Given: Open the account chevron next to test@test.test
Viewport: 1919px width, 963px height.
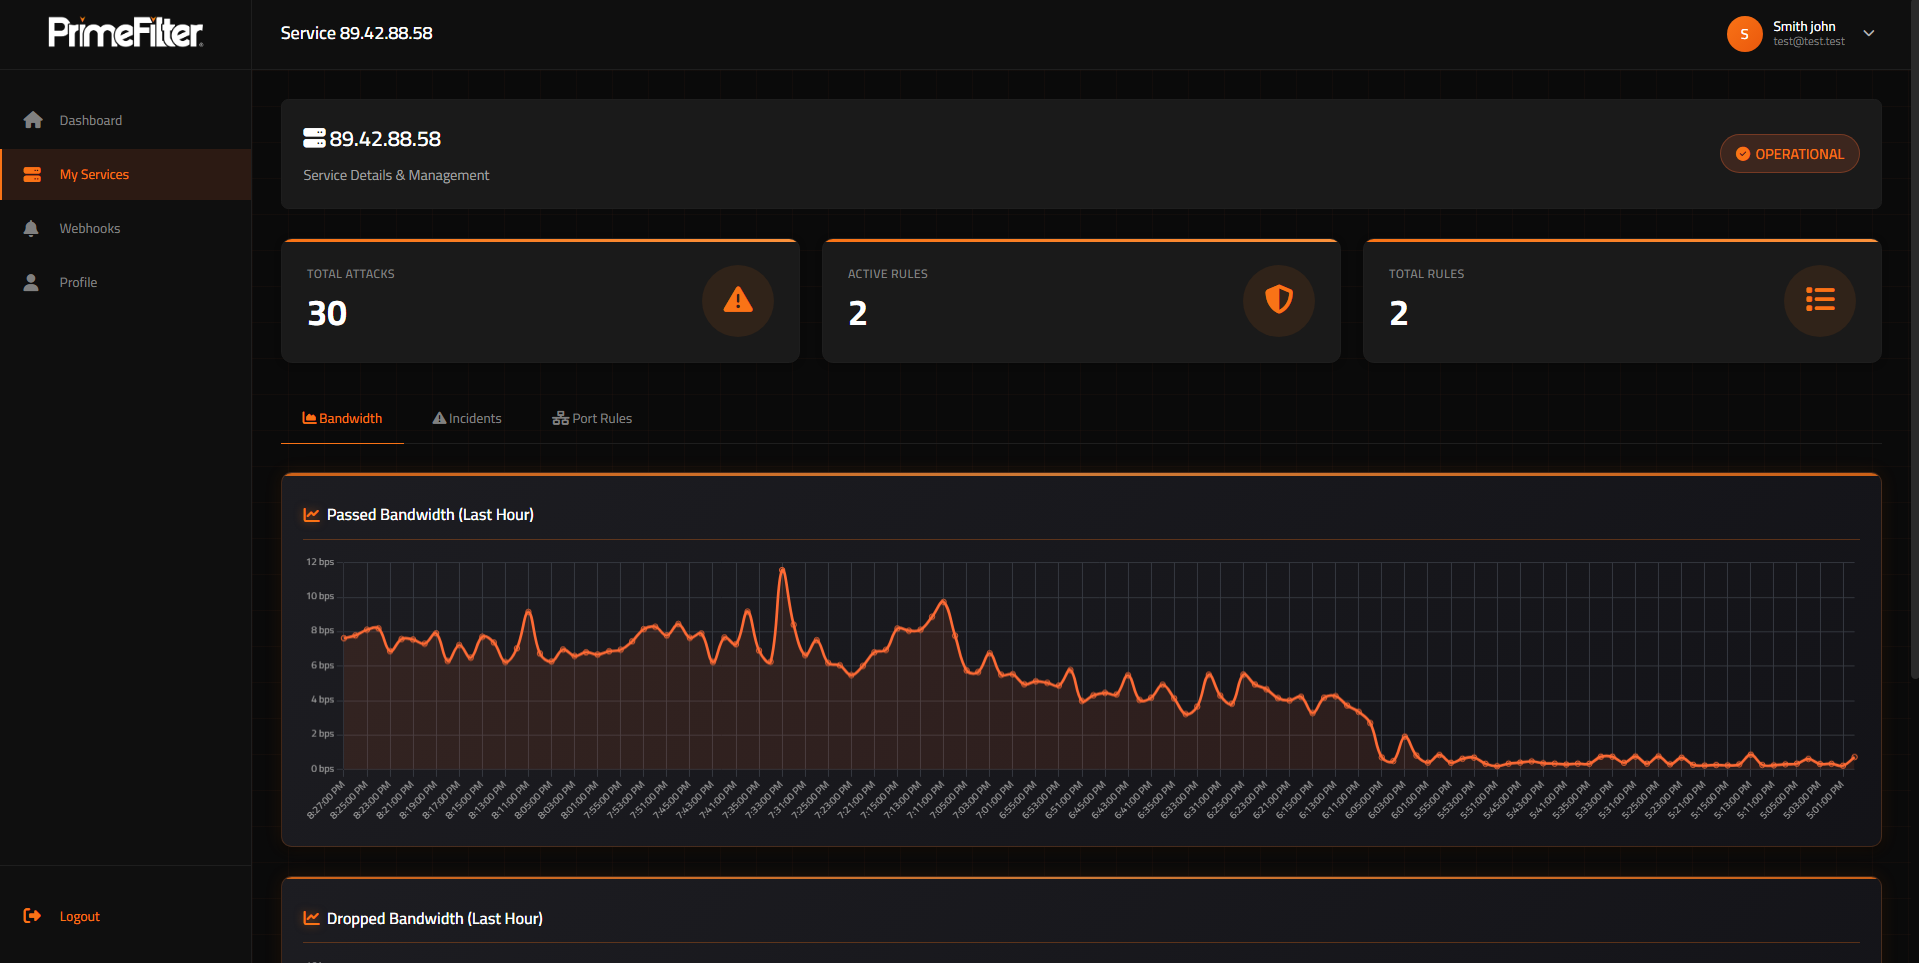Looking at the screenshot, I should [x=1868, y=33].
